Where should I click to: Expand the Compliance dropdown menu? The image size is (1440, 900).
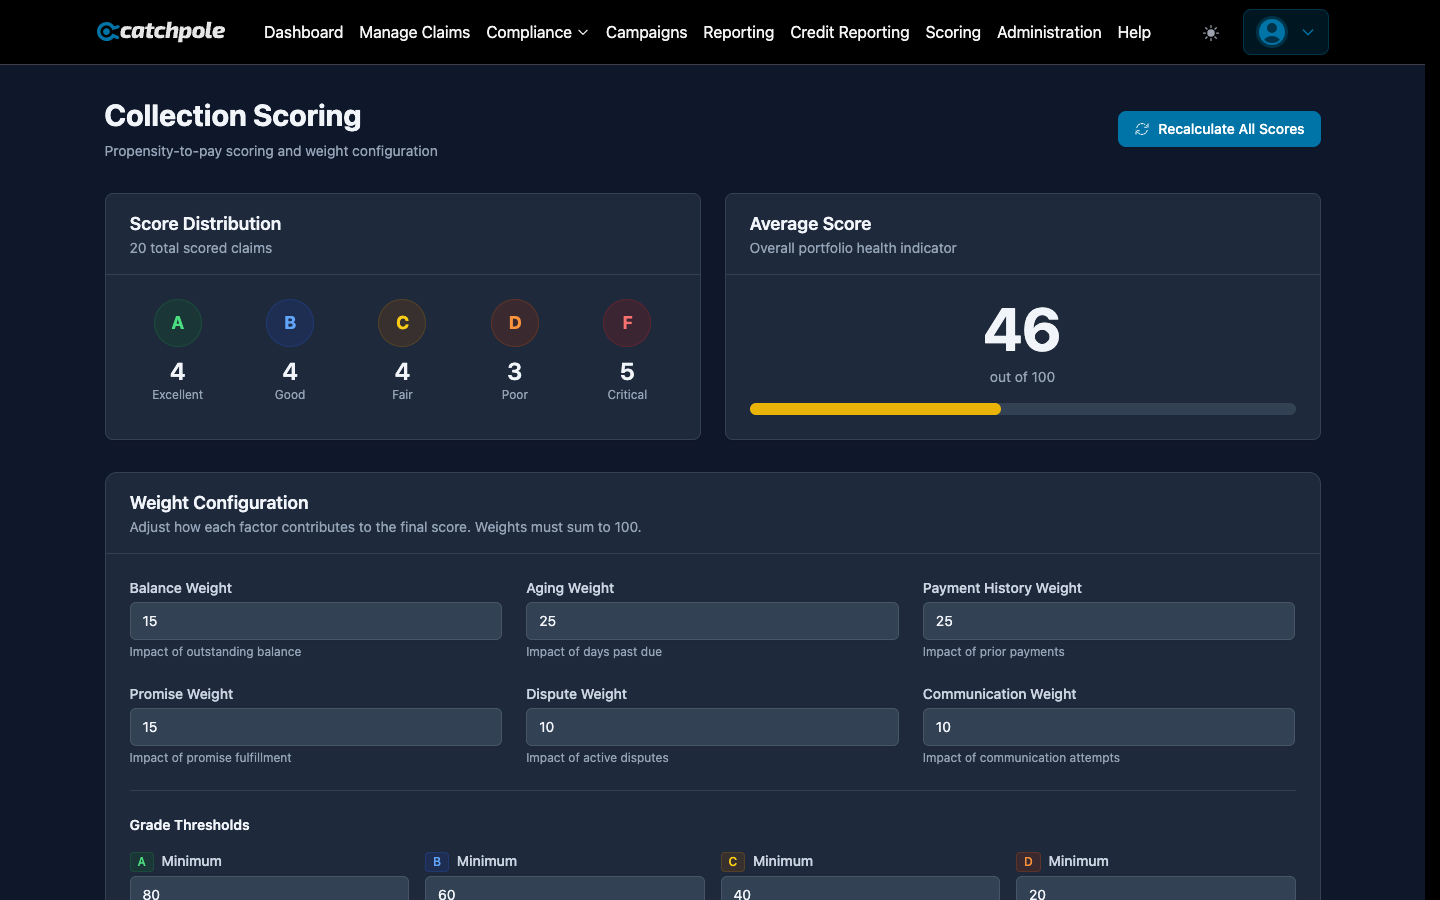tap(537, 32)
